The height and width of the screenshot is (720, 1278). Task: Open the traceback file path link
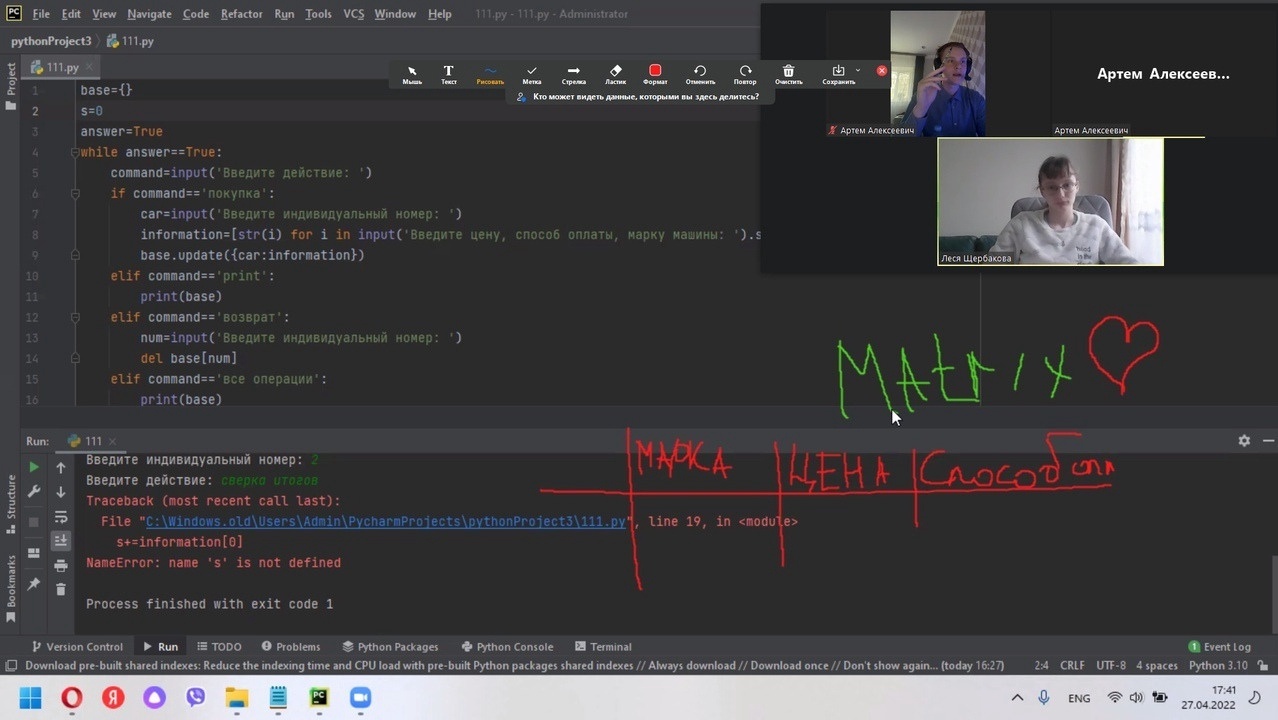point(386,521)
